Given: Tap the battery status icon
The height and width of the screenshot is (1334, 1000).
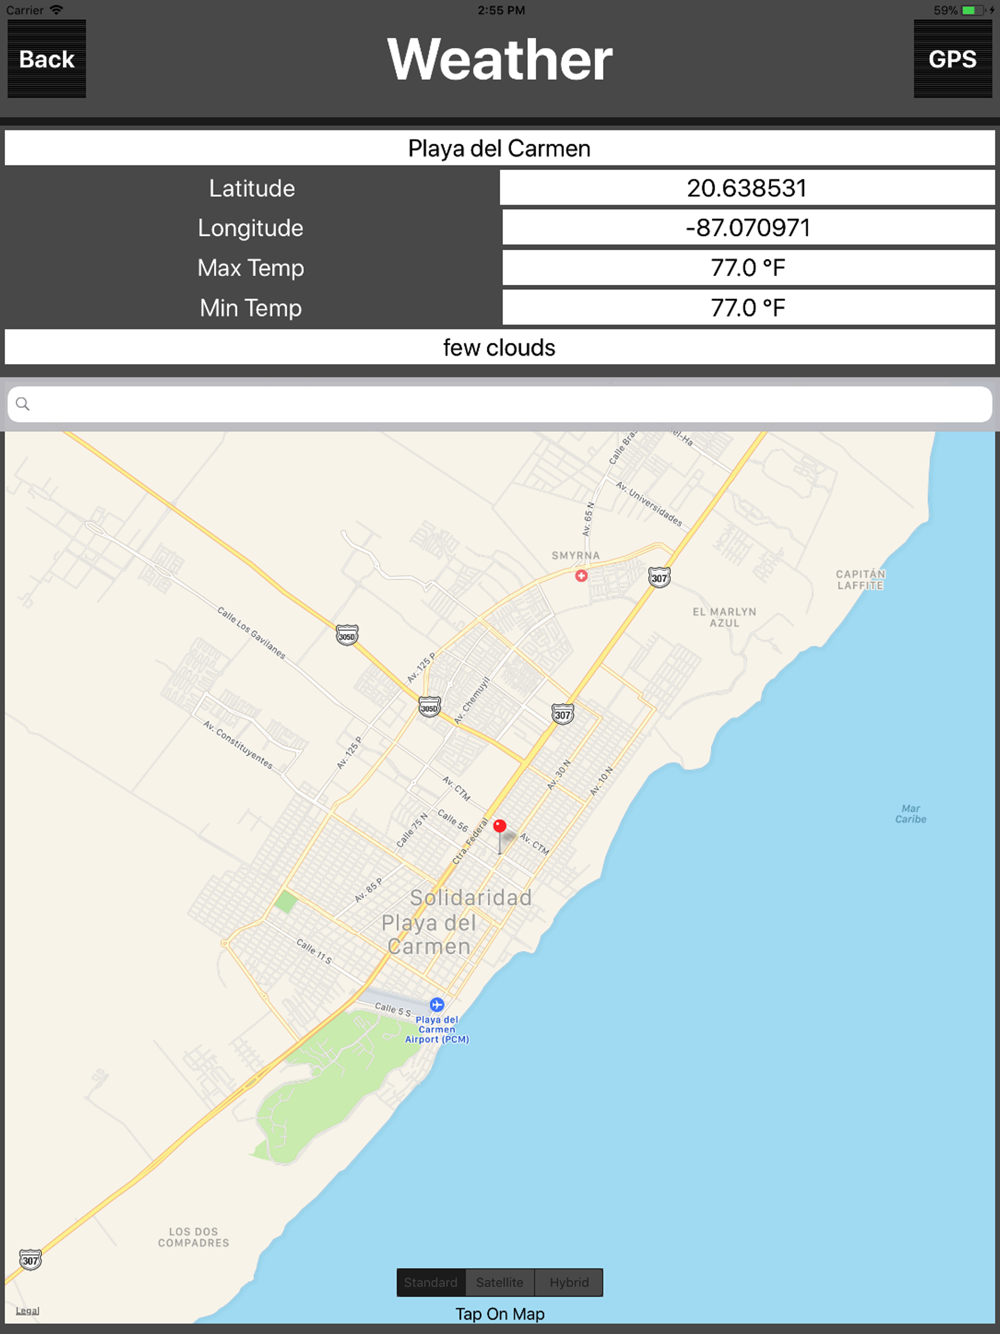Looking at the screenshot, I should pyautogui.click(x=974, y=10).
